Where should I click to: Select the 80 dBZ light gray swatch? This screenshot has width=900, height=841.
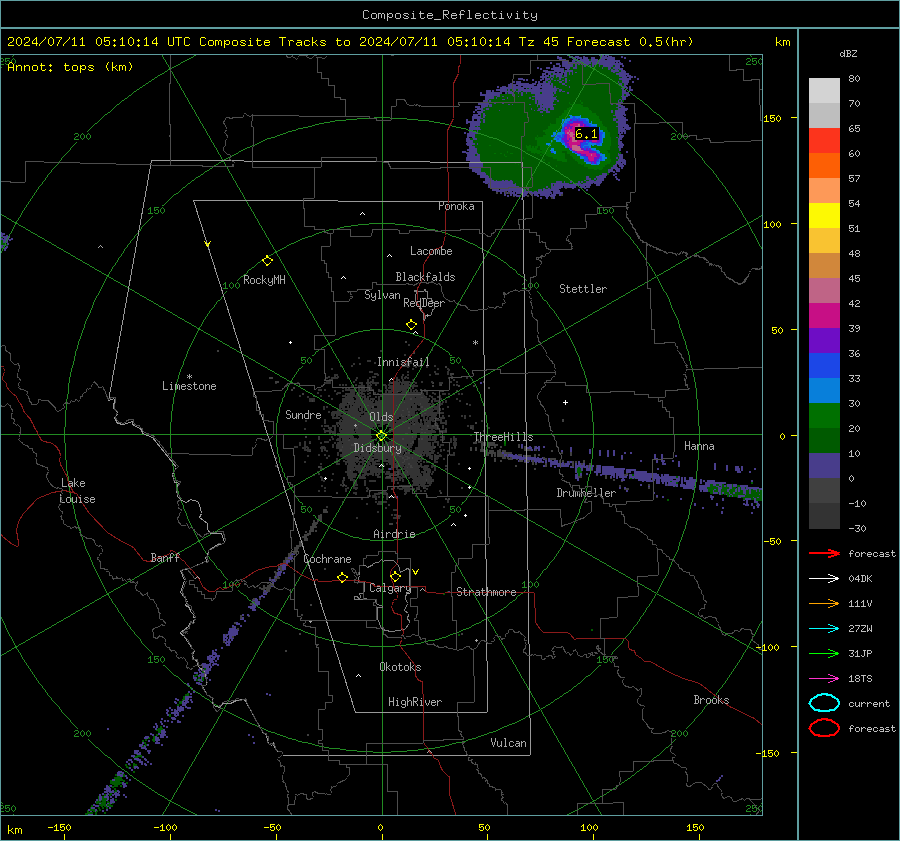coord(824,90)
